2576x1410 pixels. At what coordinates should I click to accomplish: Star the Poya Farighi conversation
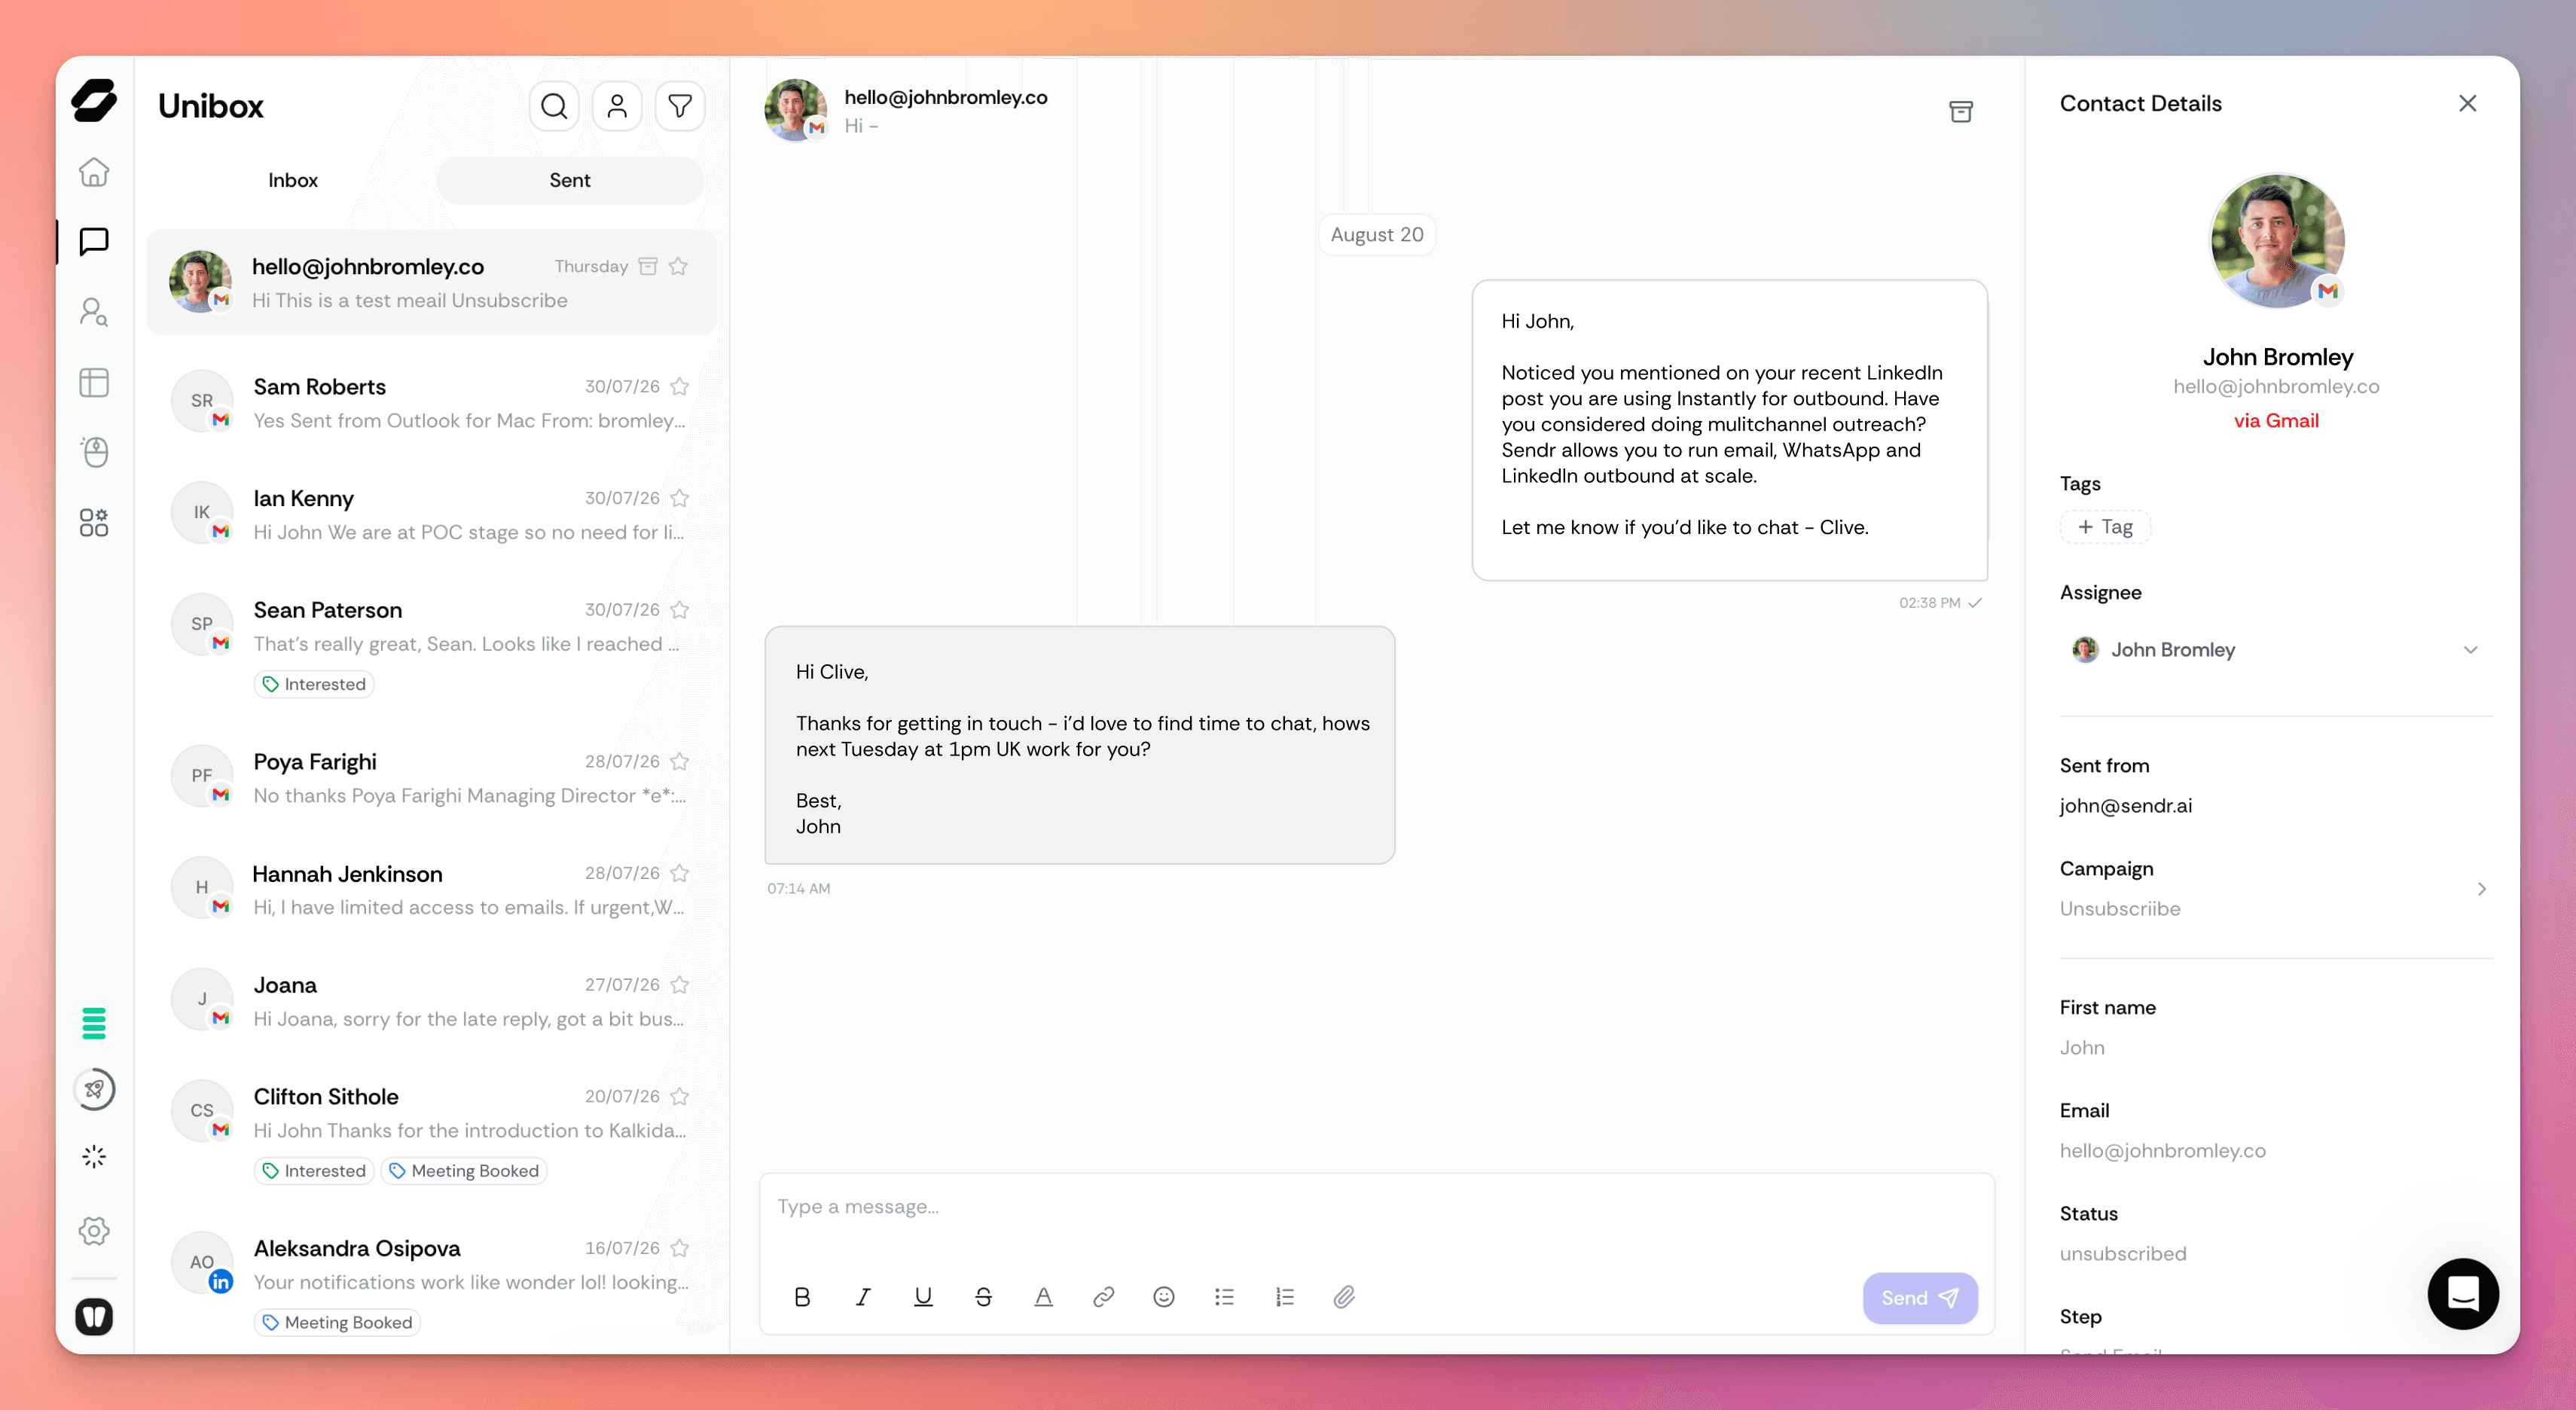tap(680, 762)
